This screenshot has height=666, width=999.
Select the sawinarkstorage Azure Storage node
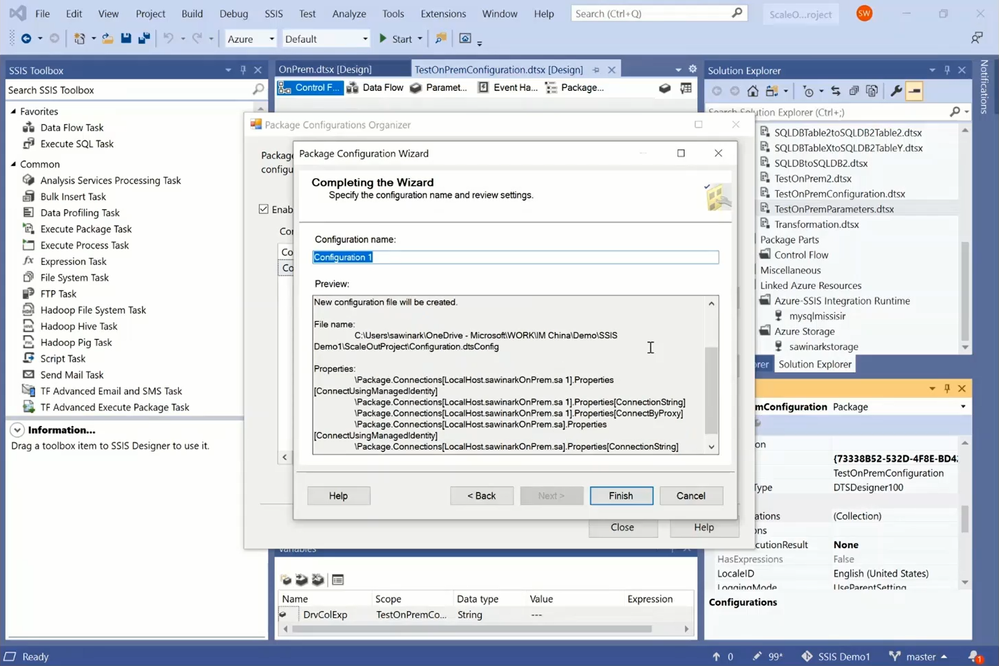tap(823, 347)
